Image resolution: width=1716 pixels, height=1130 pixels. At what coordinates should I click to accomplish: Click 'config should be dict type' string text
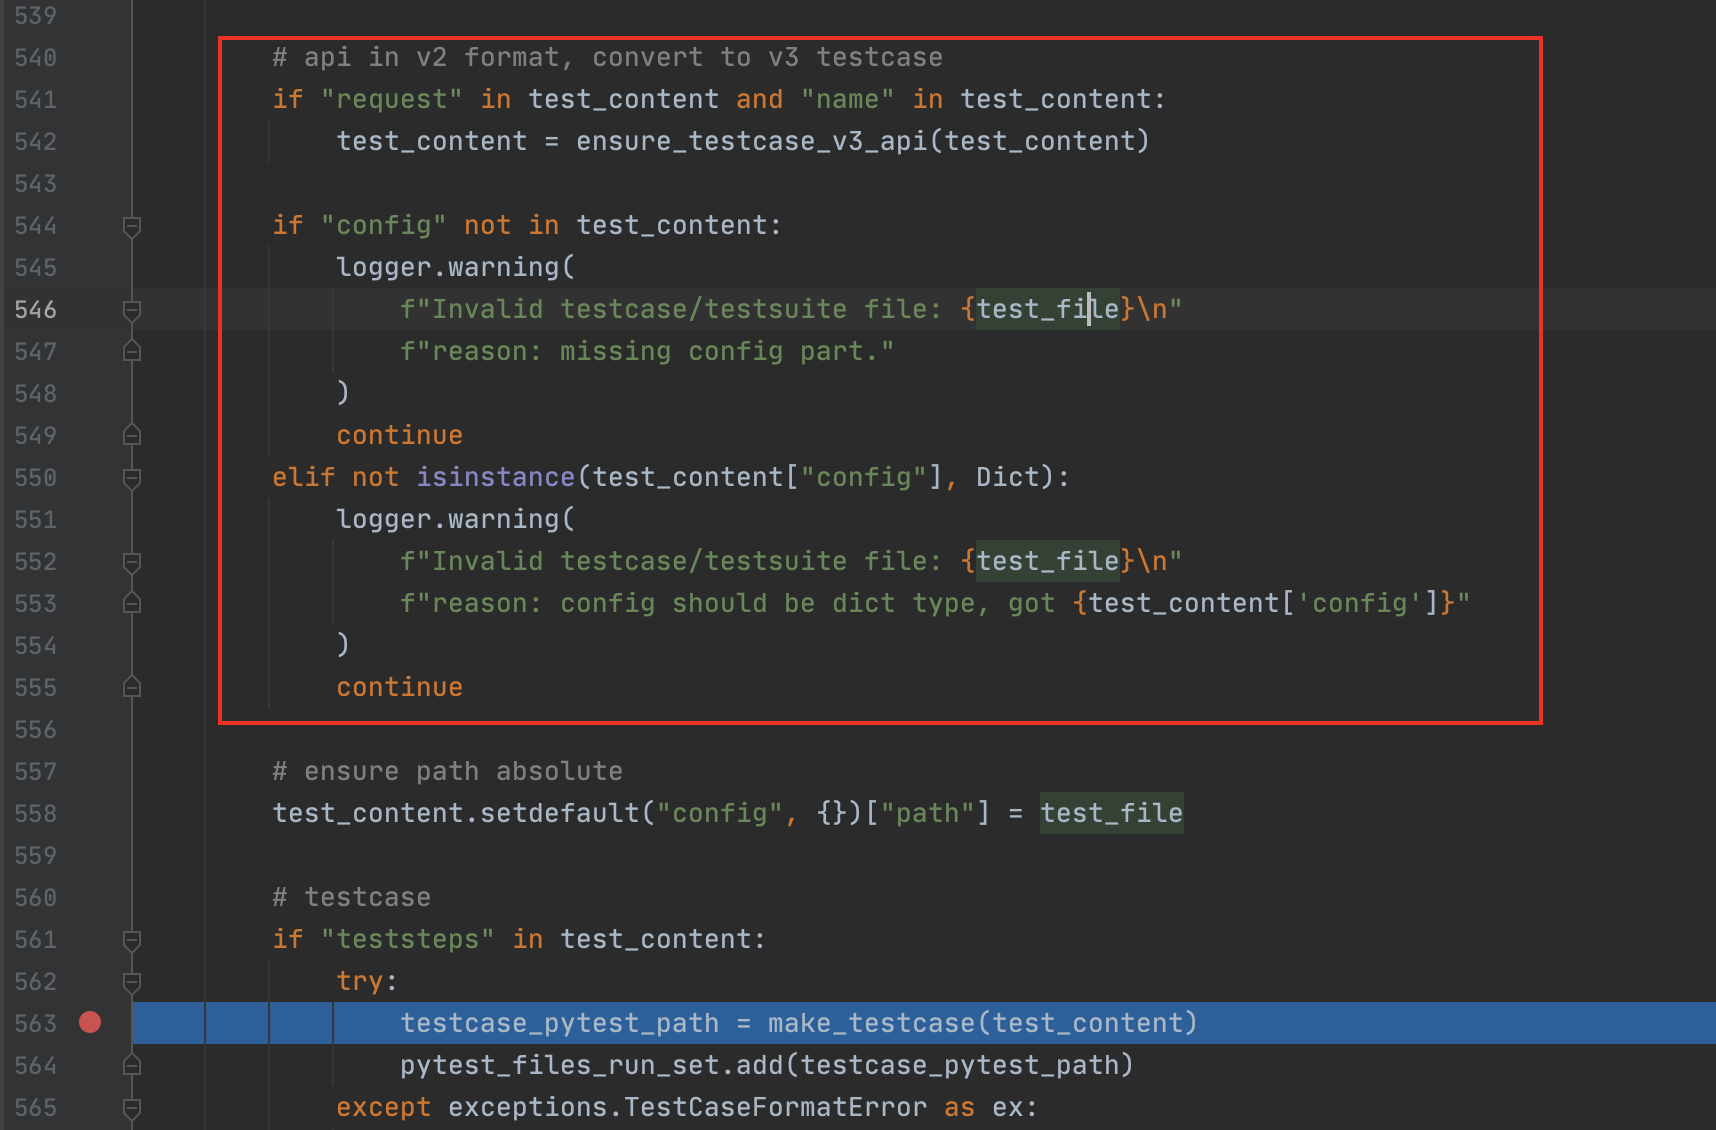point(767,603)
